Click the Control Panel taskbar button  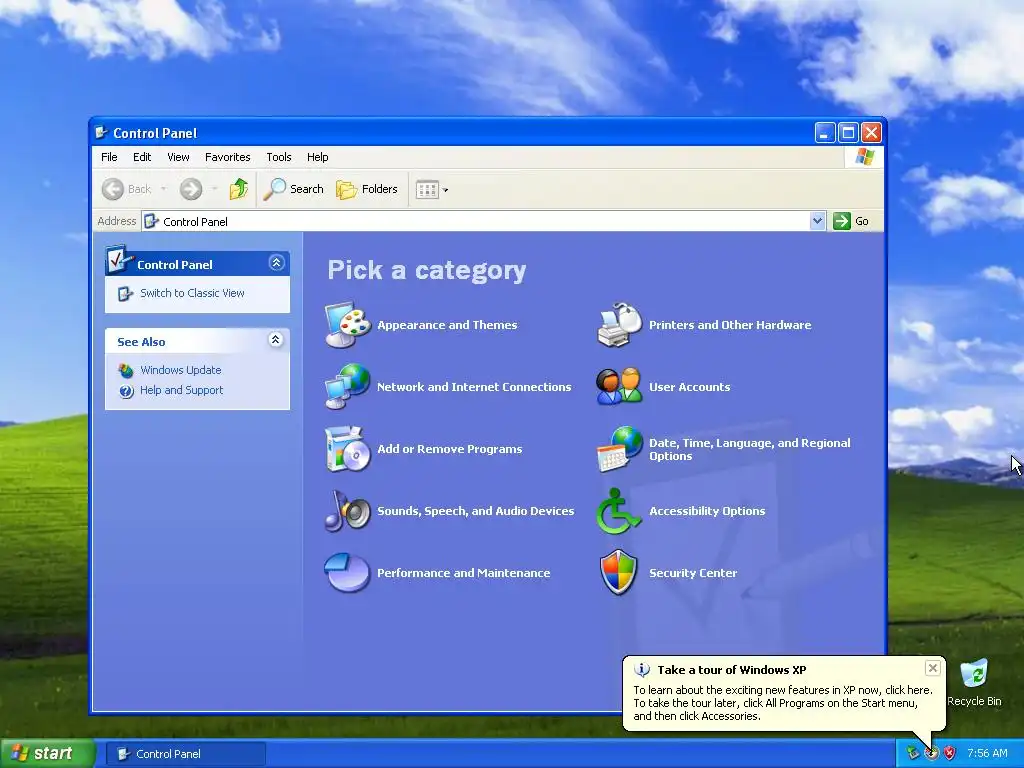click(185, 754)
